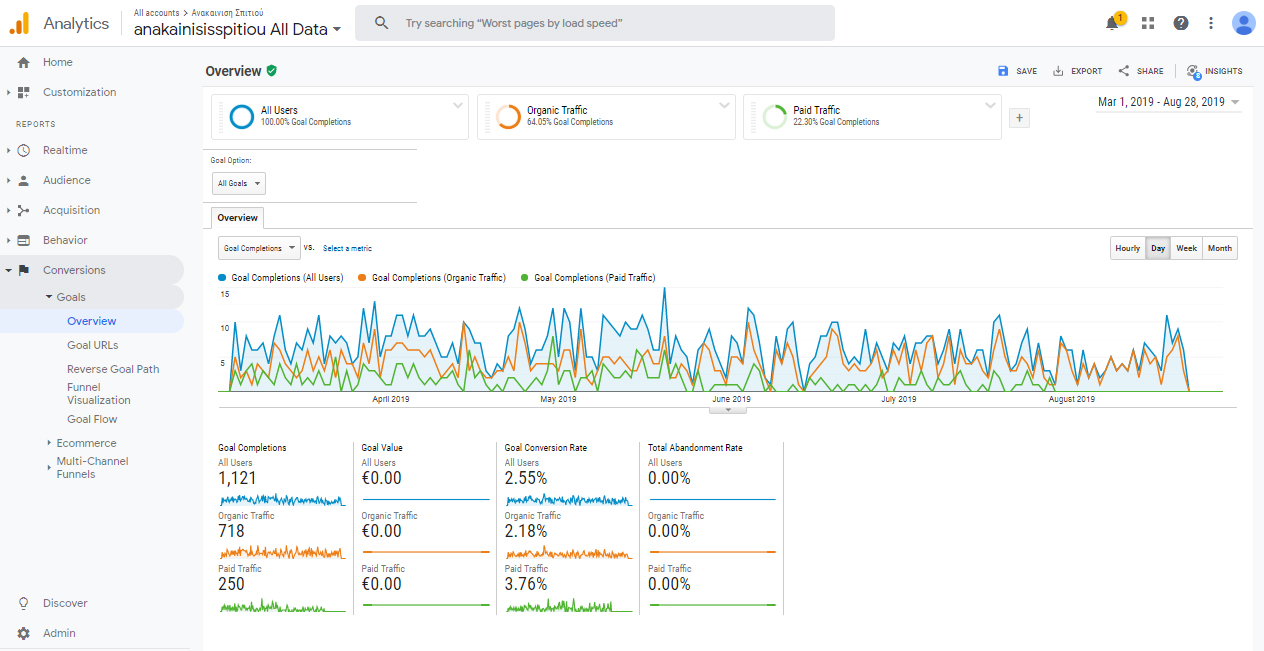Enable Hourly graph granularity
This screenshot has height=651, width=1264.
coord(1127,248)
